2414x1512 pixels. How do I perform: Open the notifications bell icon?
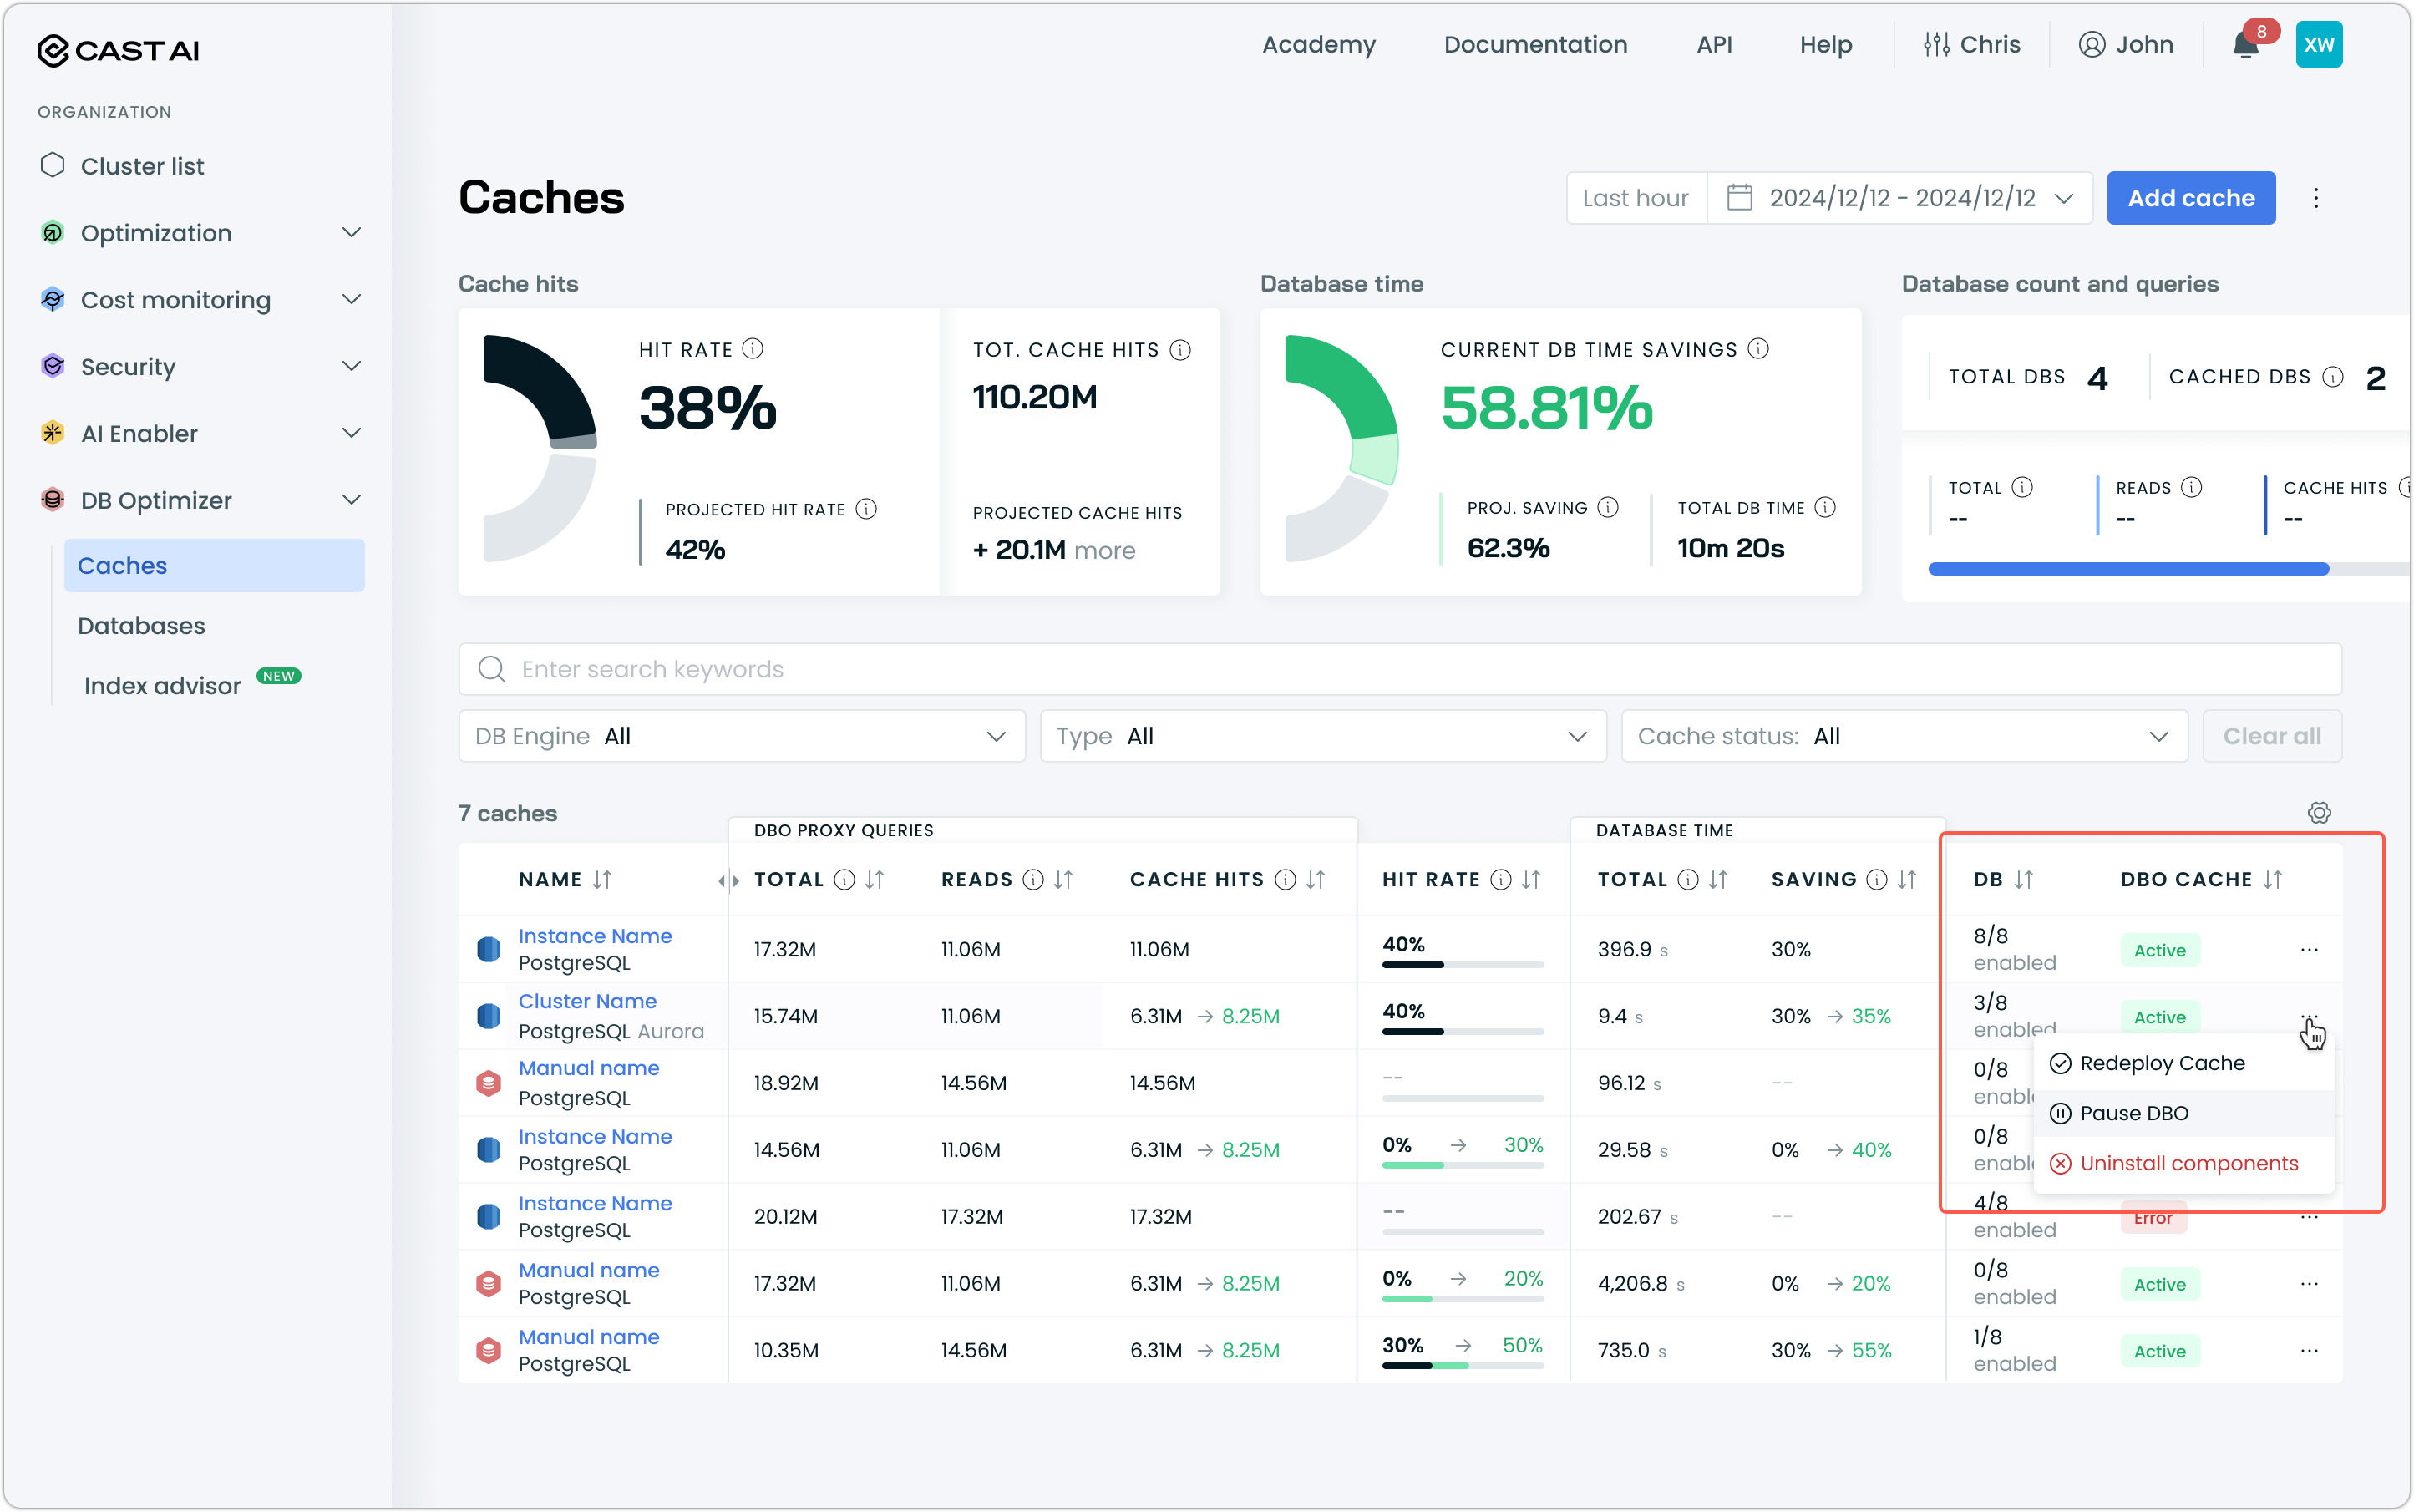(2245, 45)
